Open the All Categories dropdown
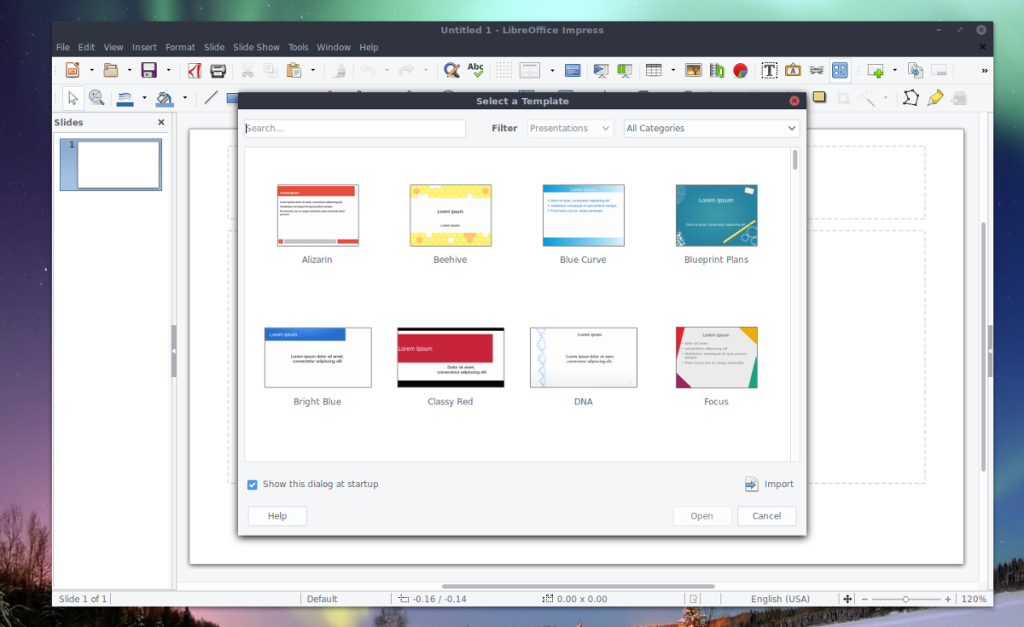Viewport: 1024px width, 627px height. [711, 128]
